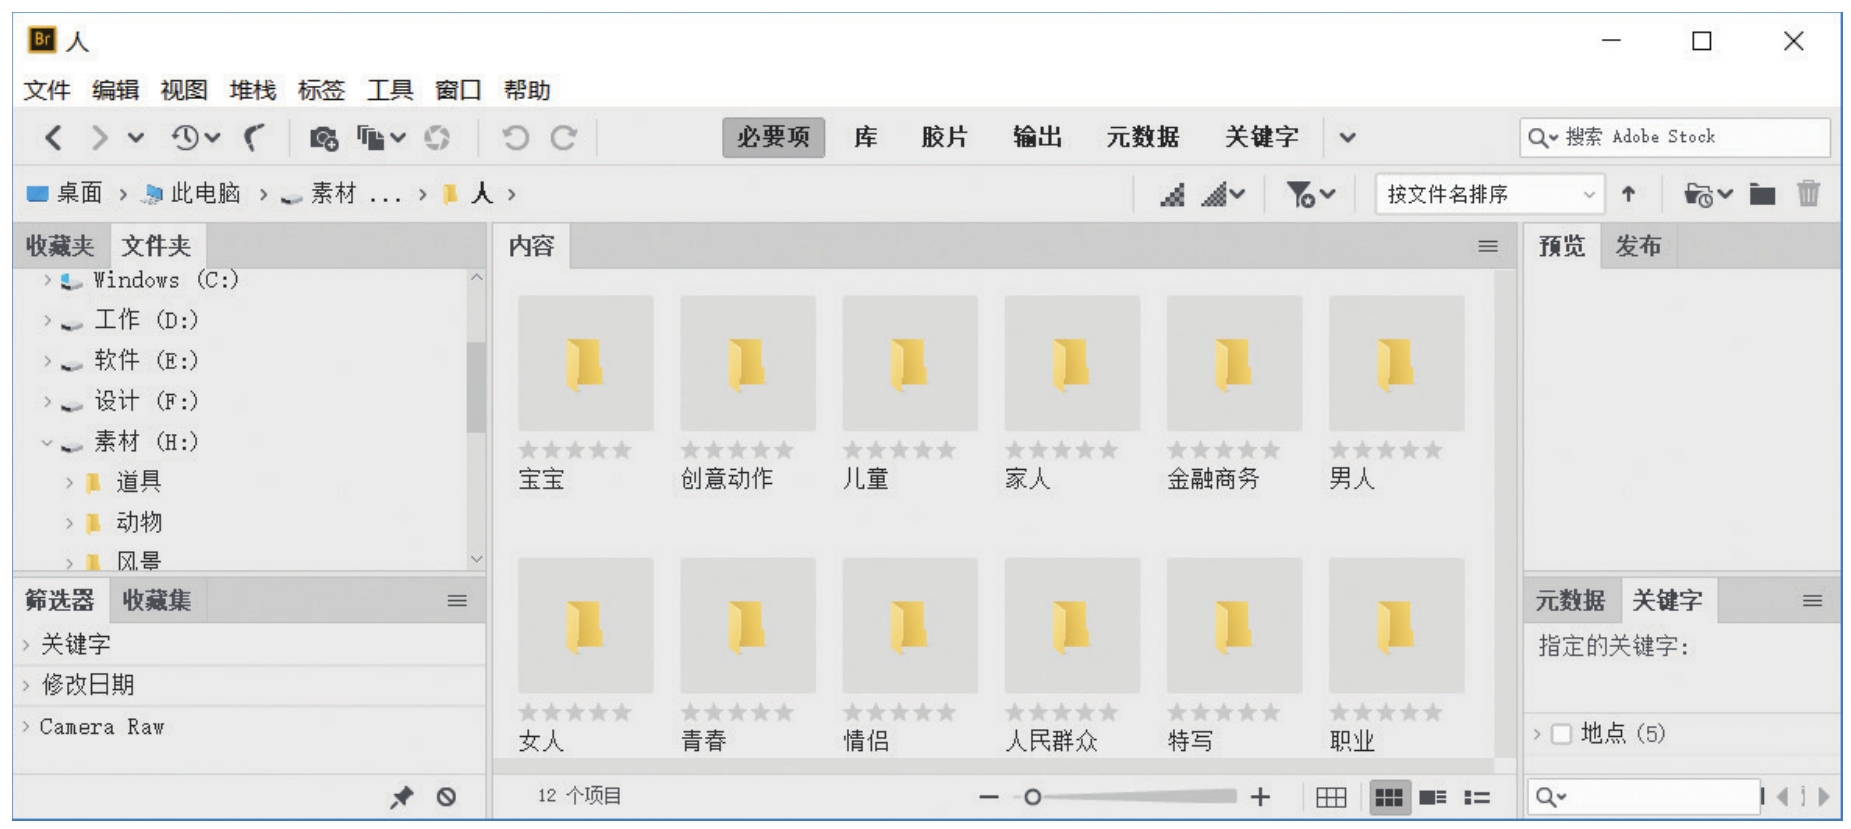Screen dimensions: 1851x829
Task: Toggle ascending sort order arrow
Action: (1628, 194)
